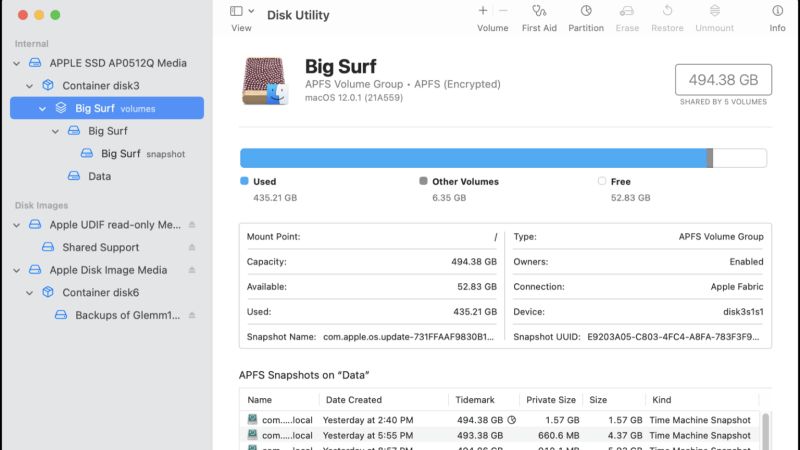Click the Apple Disk Image Media drive icon

pos(35,269)
